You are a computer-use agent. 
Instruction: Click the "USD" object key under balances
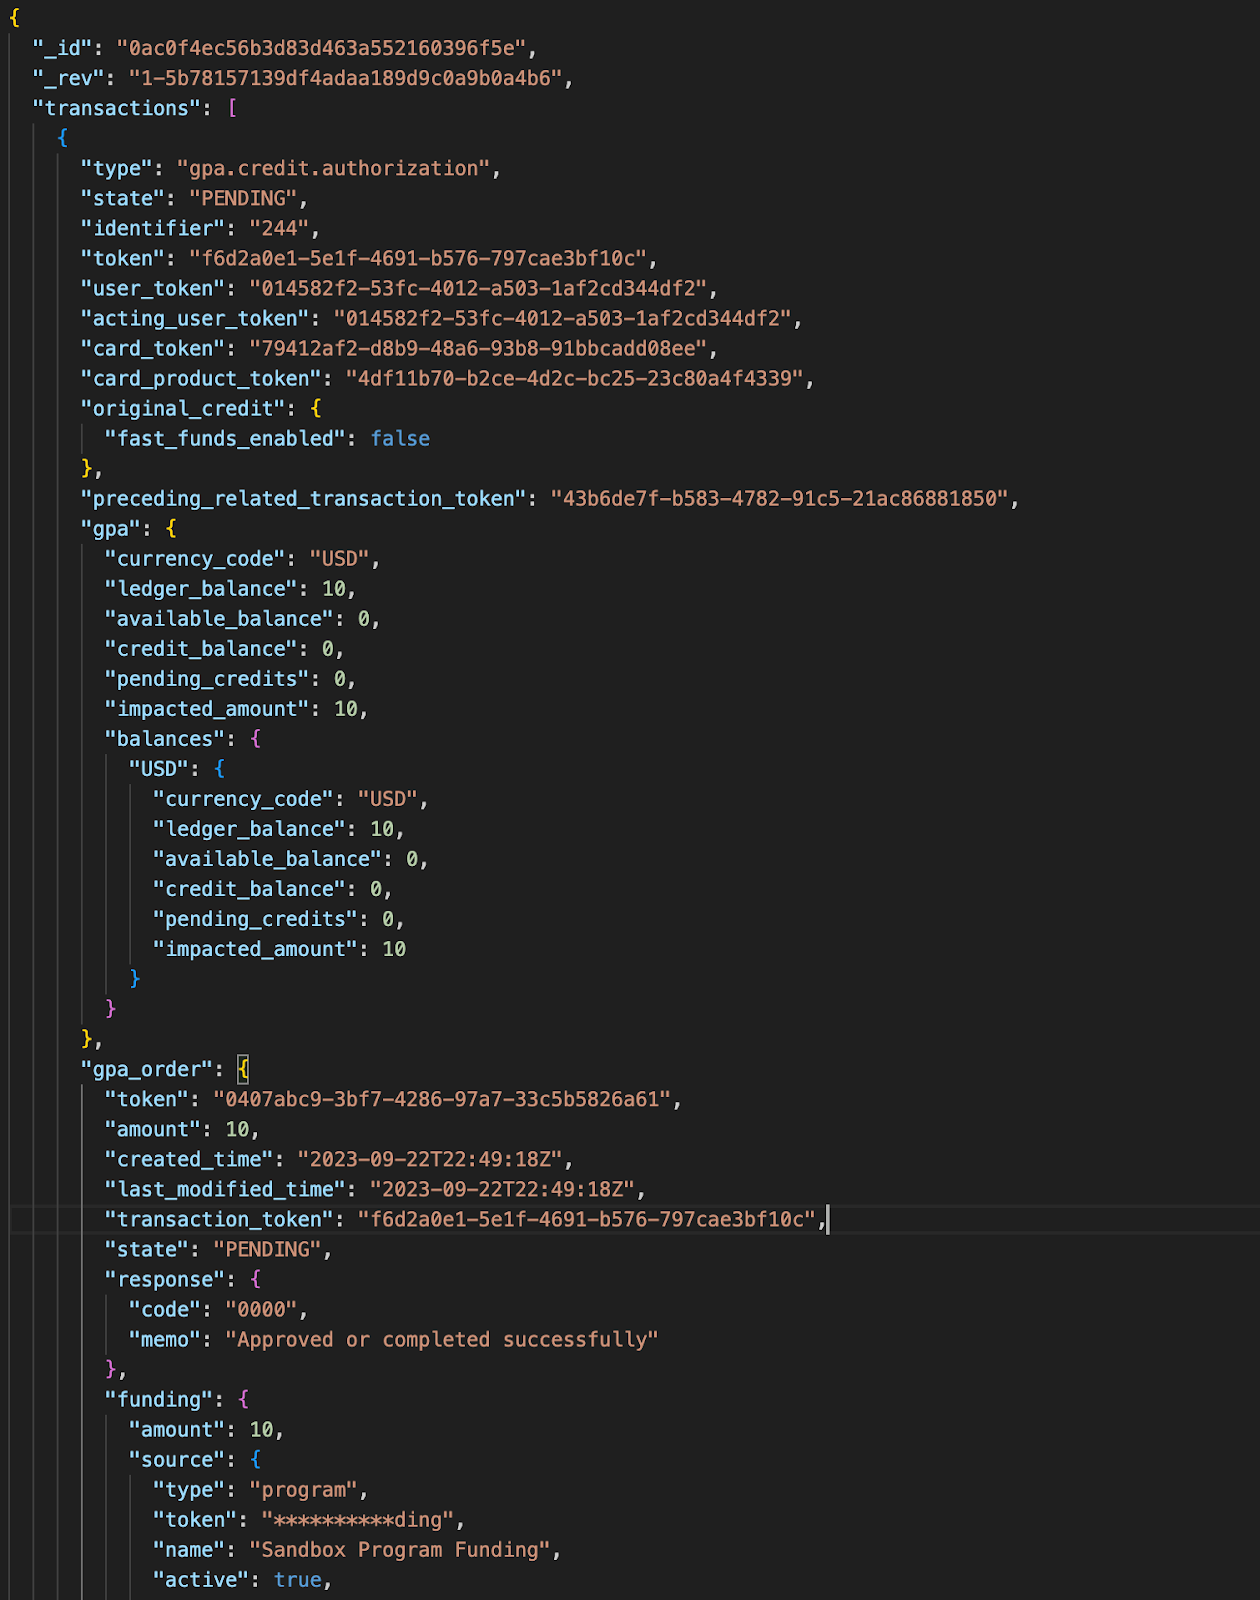click(x=158, y=768)
